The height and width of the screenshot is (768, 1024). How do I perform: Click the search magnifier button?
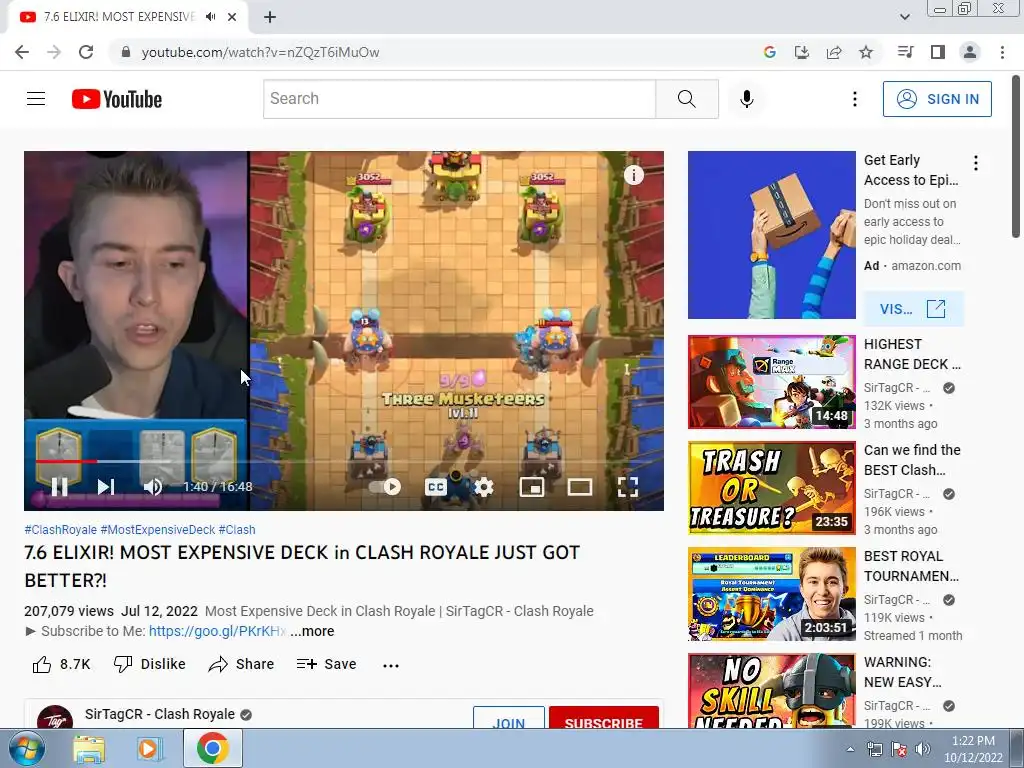pyautogui.click(x=686, y=99)
